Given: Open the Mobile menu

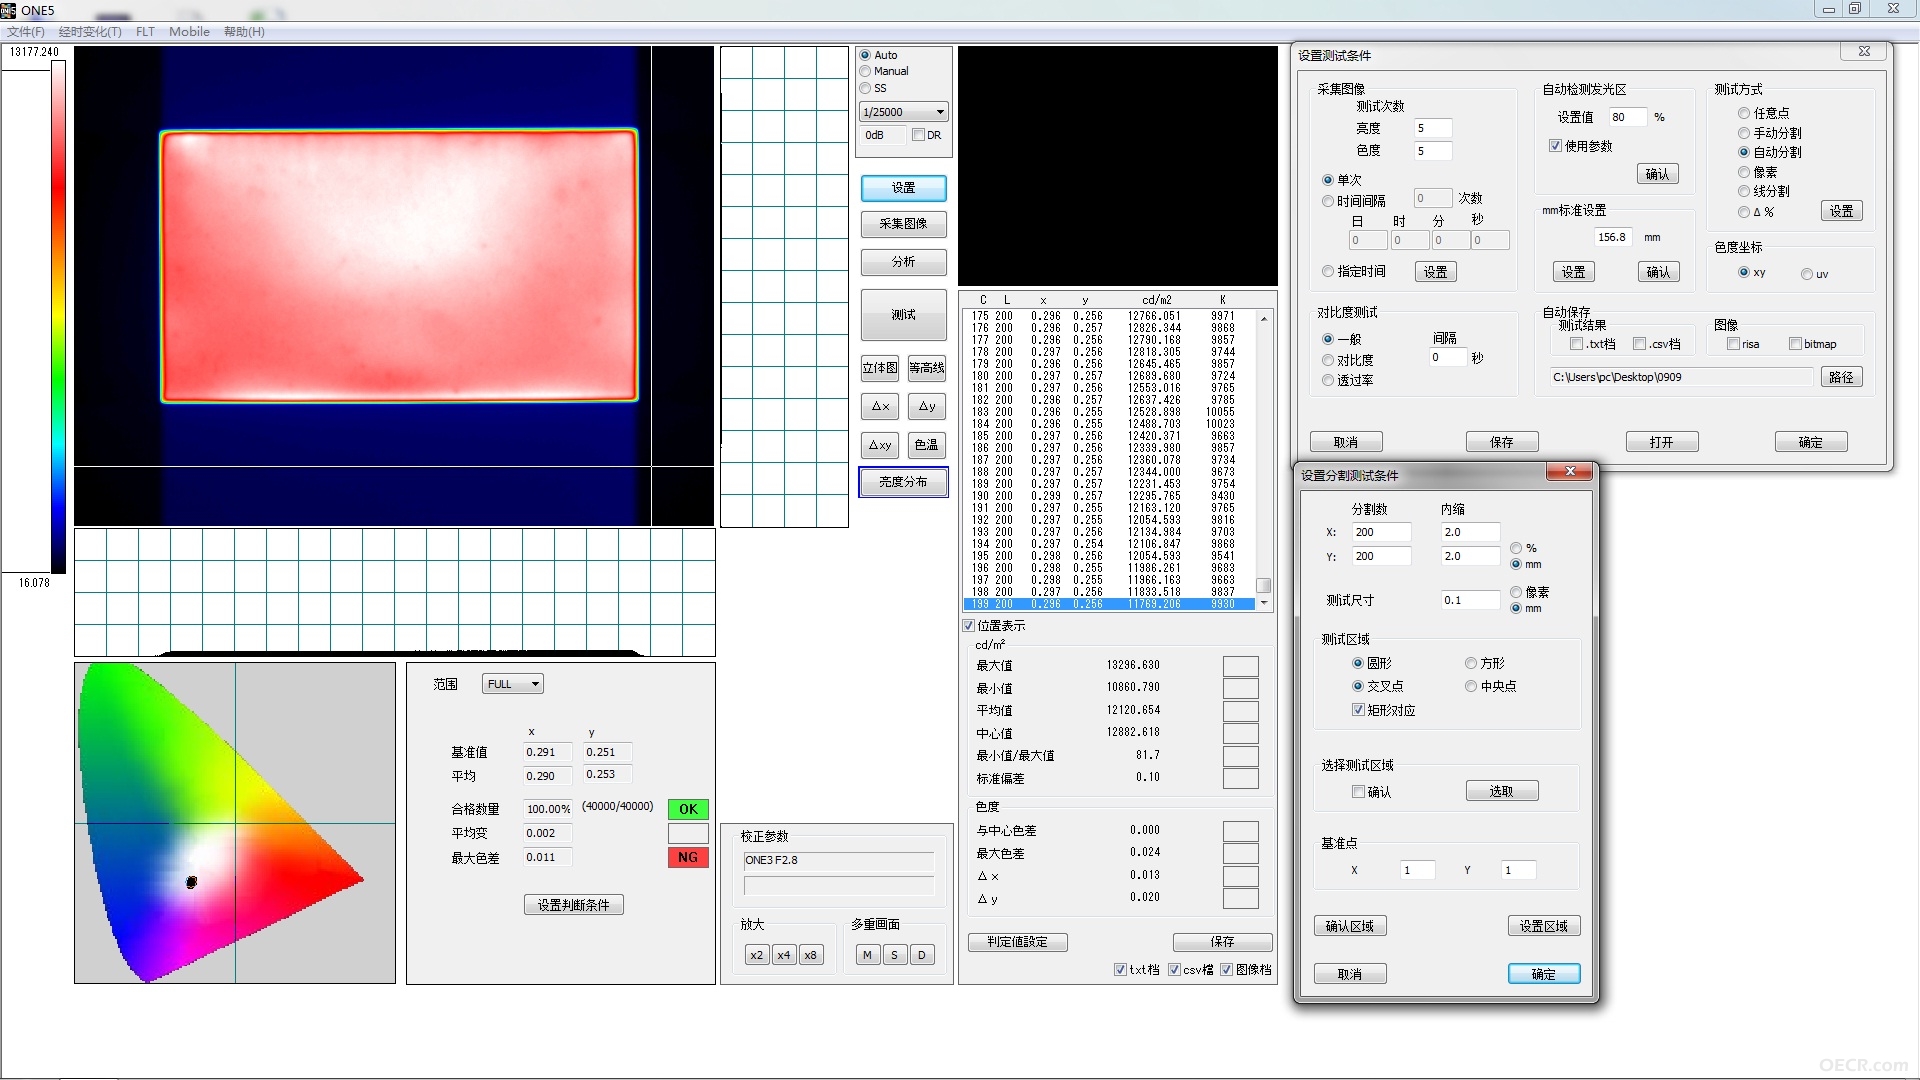Looking at the screenshot, I should tap(189, 32).
